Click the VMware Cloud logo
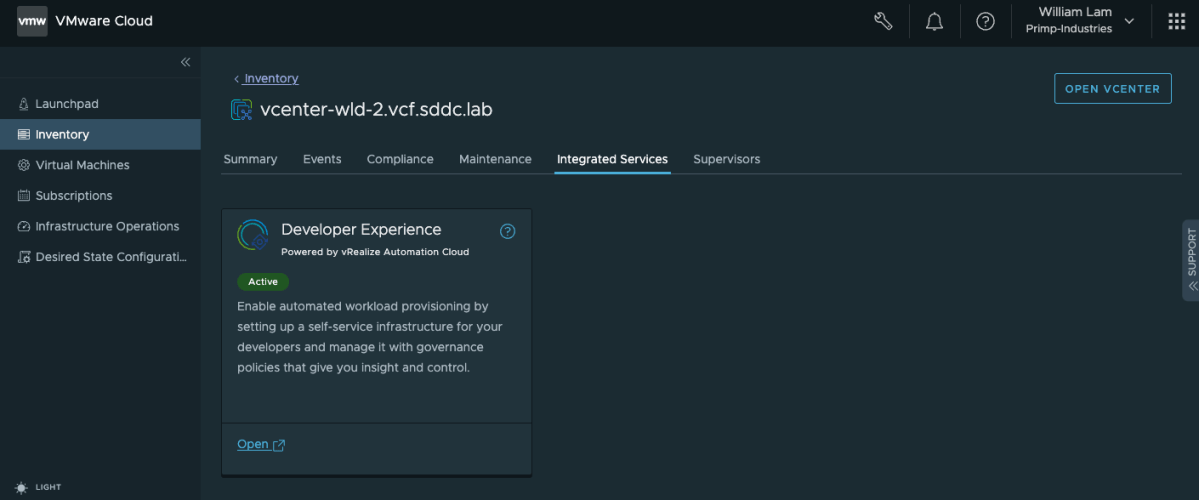The image size is (1199, 500). [x=32, y=21]
